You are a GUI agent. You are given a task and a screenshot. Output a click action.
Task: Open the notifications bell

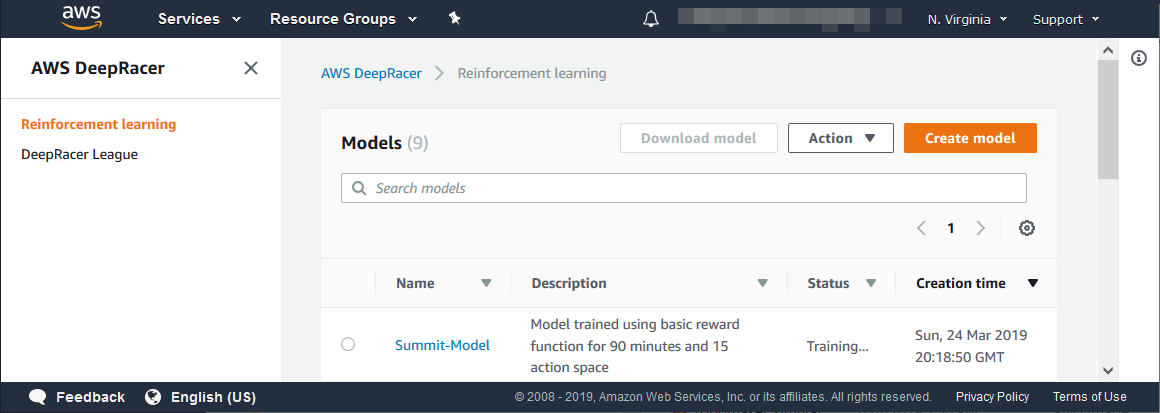pyautogui.click(x=651, y=19)
